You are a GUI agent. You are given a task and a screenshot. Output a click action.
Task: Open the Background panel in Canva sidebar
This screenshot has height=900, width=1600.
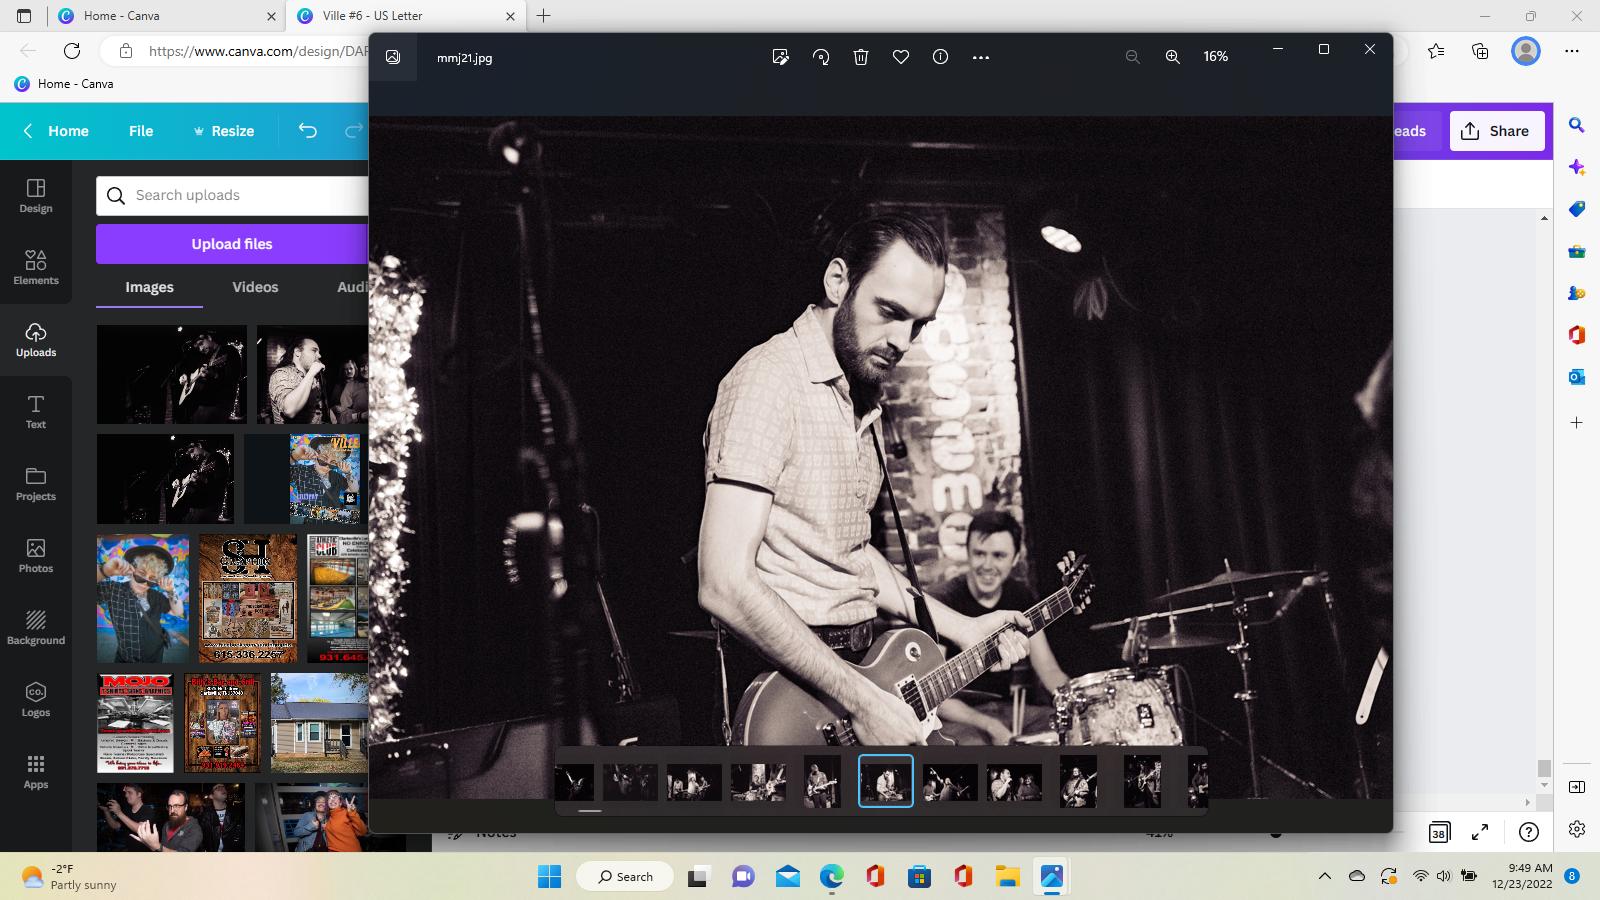(x=36, y=628)
